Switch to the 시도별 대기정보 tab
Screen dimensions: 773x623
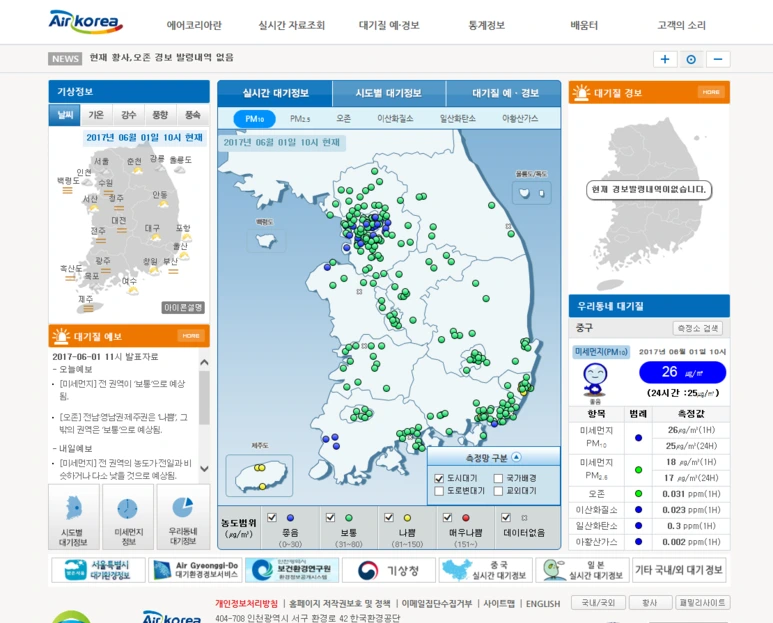[389, 93]
